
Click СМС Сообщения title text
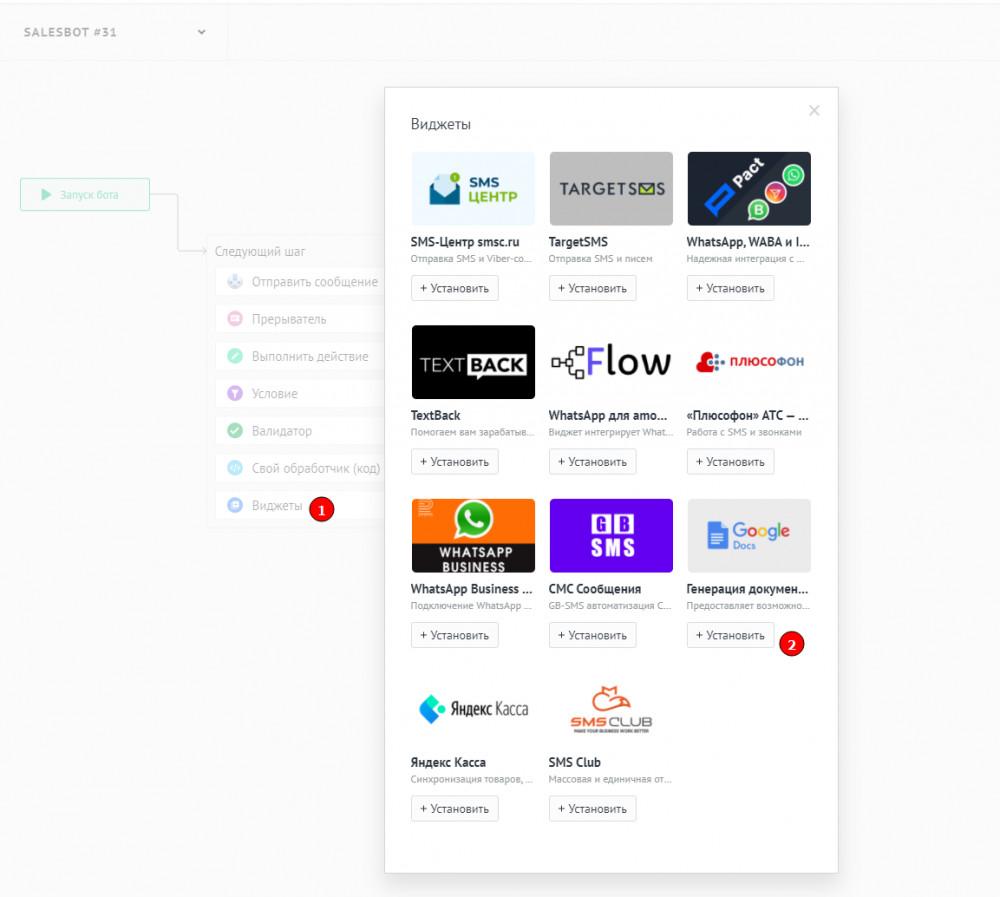point(595,589)
